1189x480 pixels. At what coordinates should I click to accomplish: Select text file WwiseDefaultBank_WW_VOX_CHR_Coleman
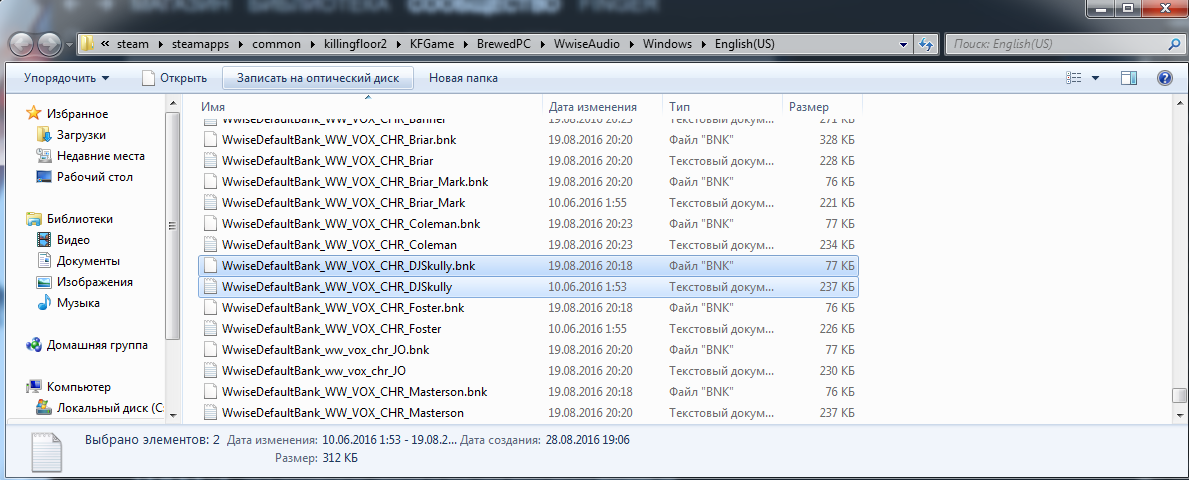tap(529, 245)
